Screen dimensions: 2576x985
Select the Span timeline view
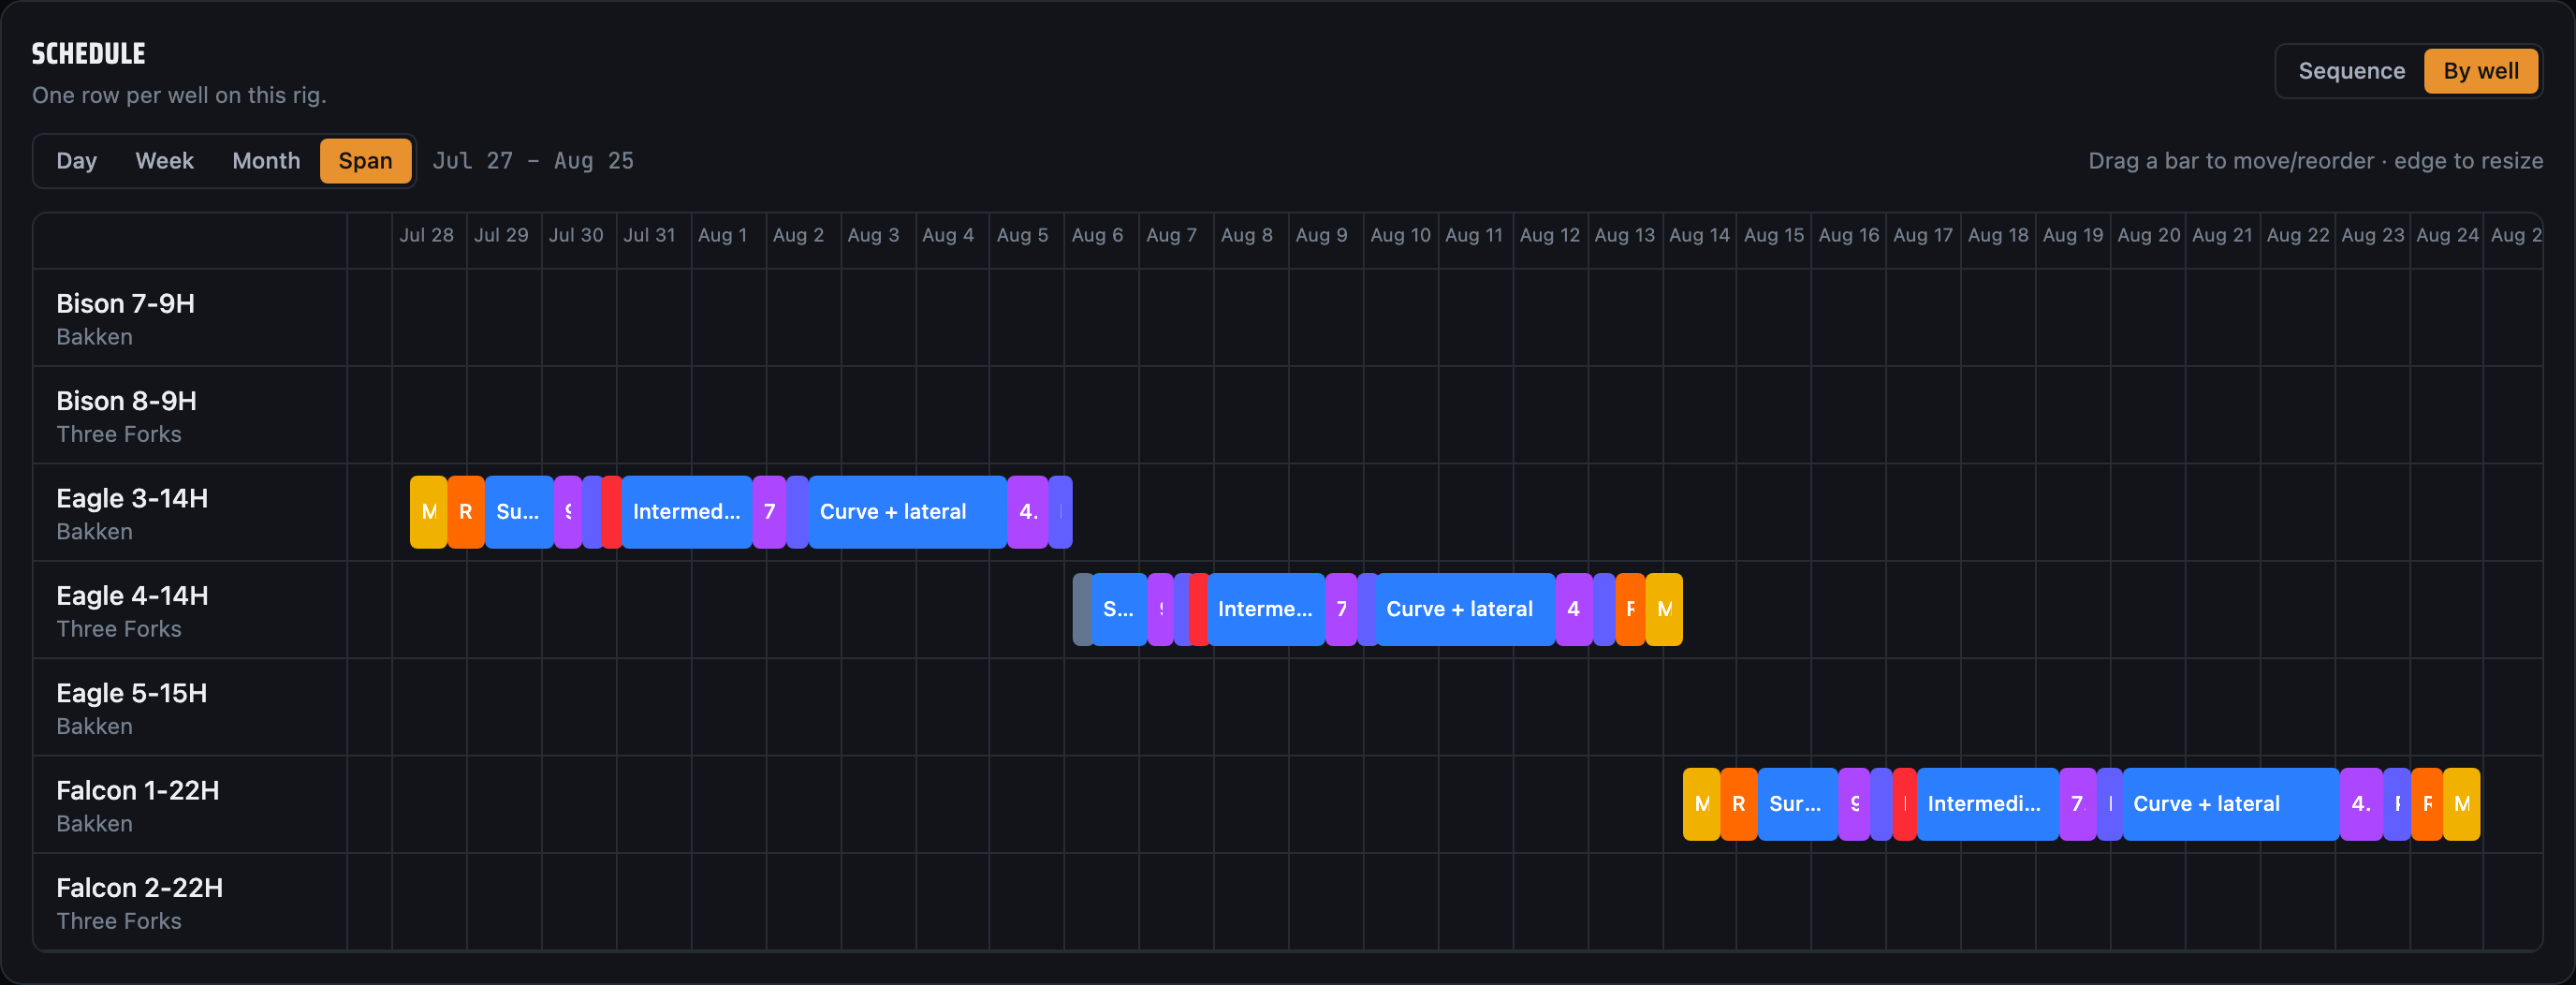365,161
